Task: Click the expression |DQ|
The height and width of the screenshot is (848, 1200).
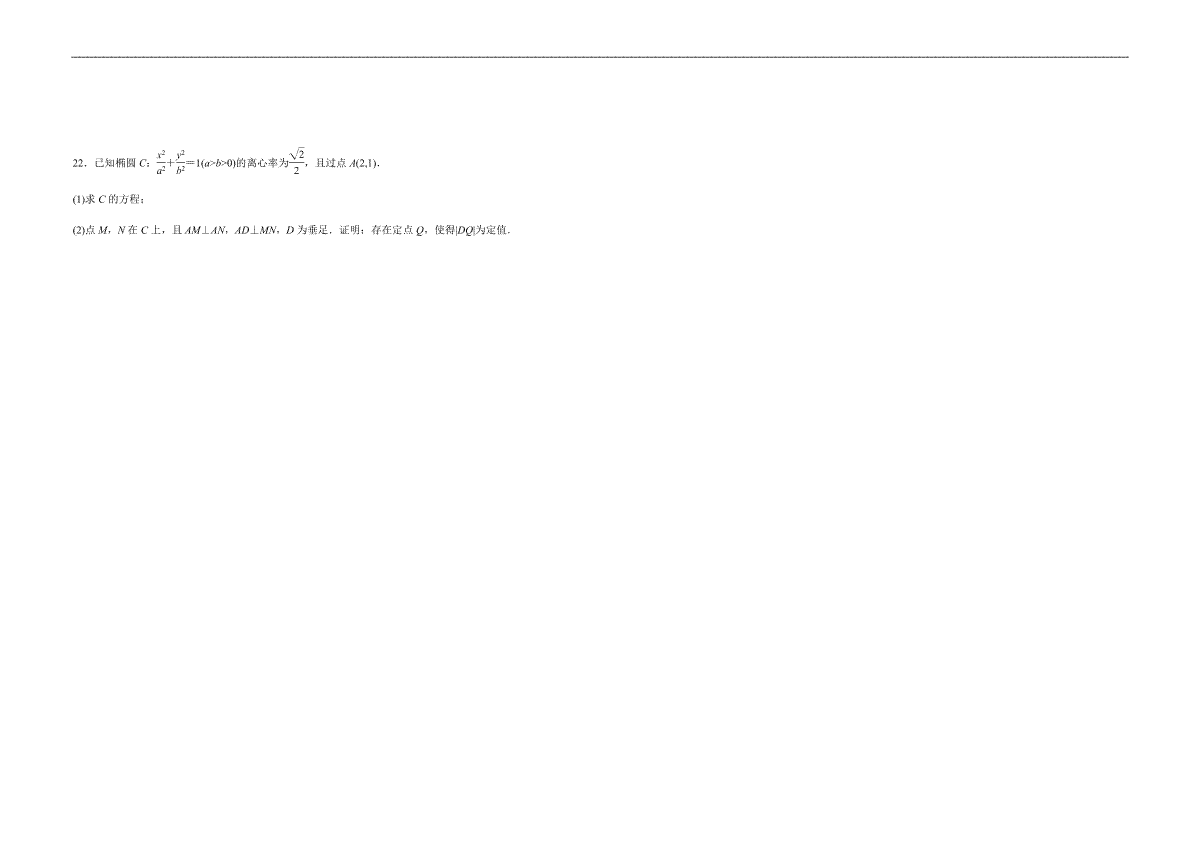Action: coord(466,230)
